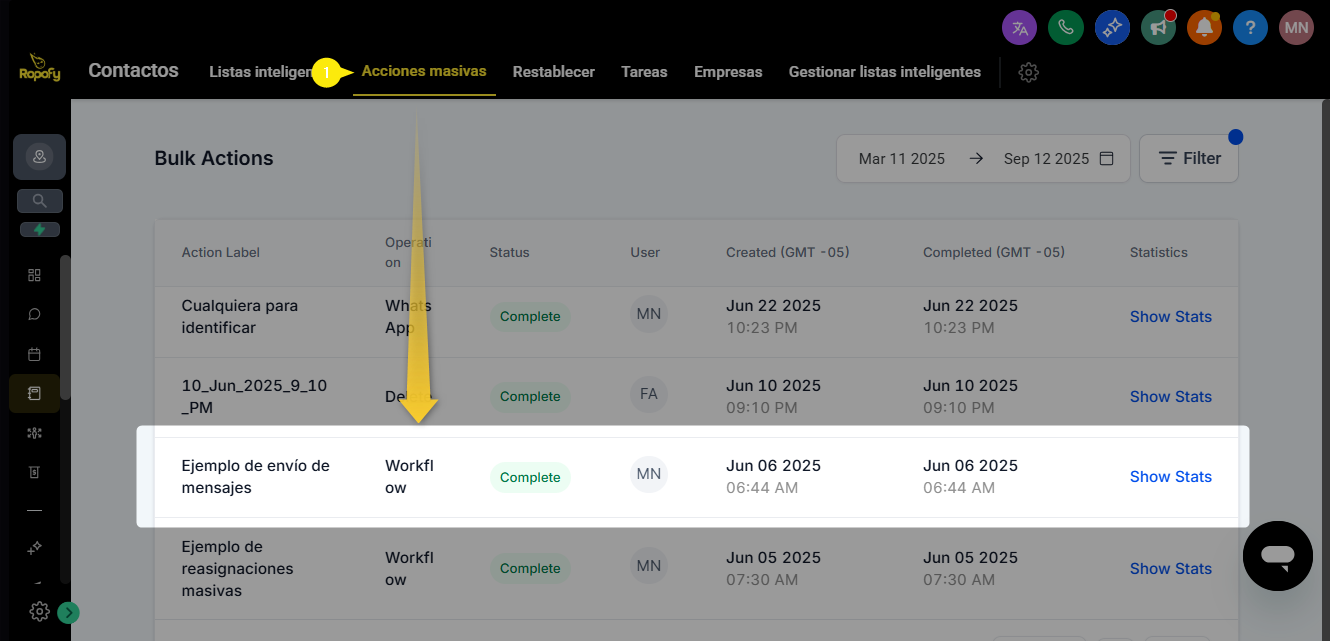This screenshot has width=1330, height=641.
Task: Open the megaphone announcements icon
Action: [x=1158, y=28]
